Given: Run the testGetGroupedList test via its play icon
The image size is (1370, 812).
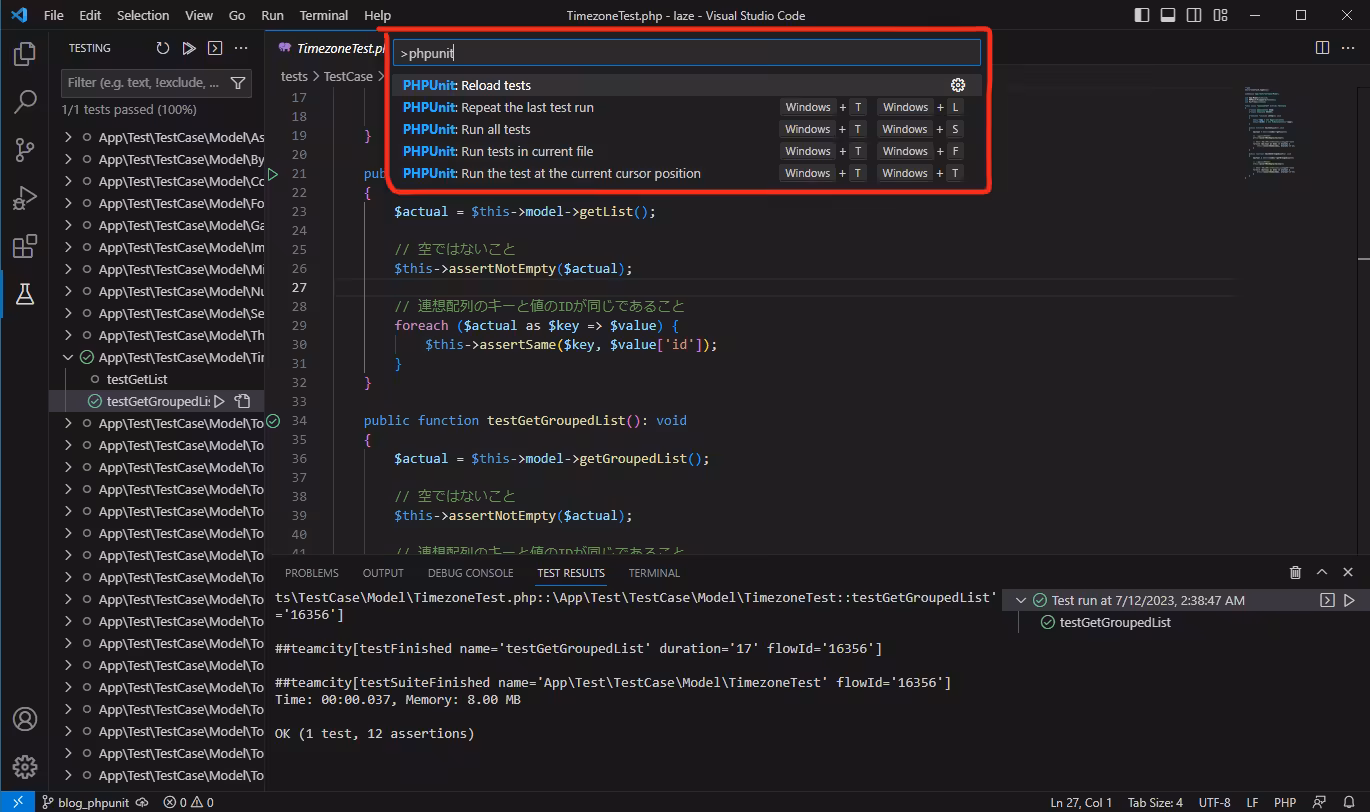Looking at the screenshot, I should click(220, 401).
